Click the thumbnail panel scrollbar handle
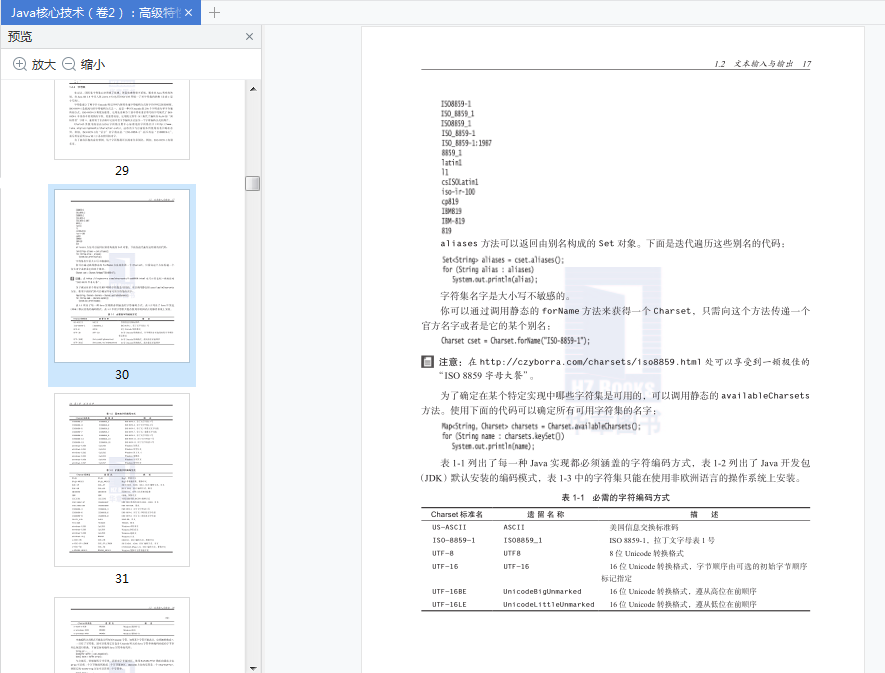885x673 pixels. 253,183
